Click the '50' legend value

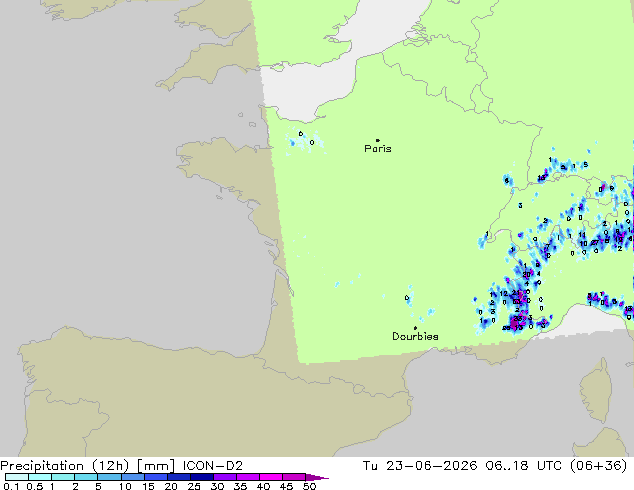coord(309,486)
